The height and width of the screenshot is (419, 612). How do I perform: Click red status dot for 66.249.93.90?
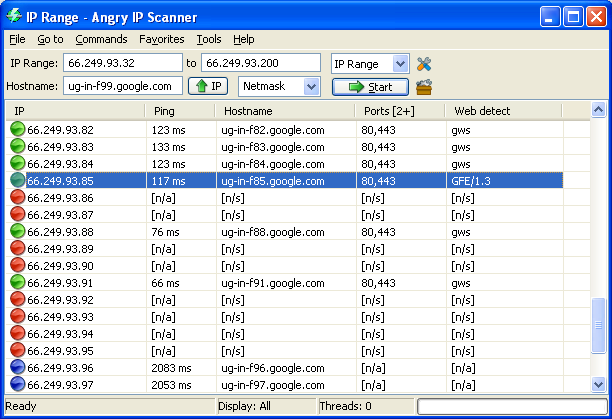[17, 265]
